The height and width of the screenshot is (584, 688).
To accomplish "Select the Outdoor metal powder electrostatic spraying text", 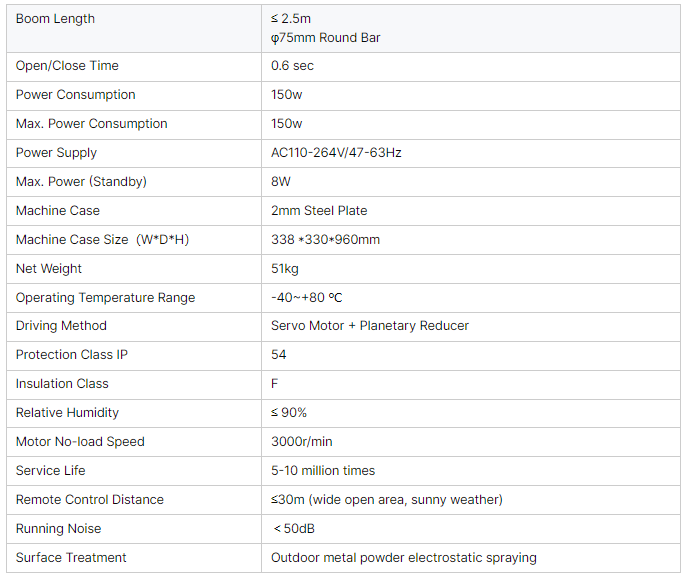I will click(x=404, y=558).
